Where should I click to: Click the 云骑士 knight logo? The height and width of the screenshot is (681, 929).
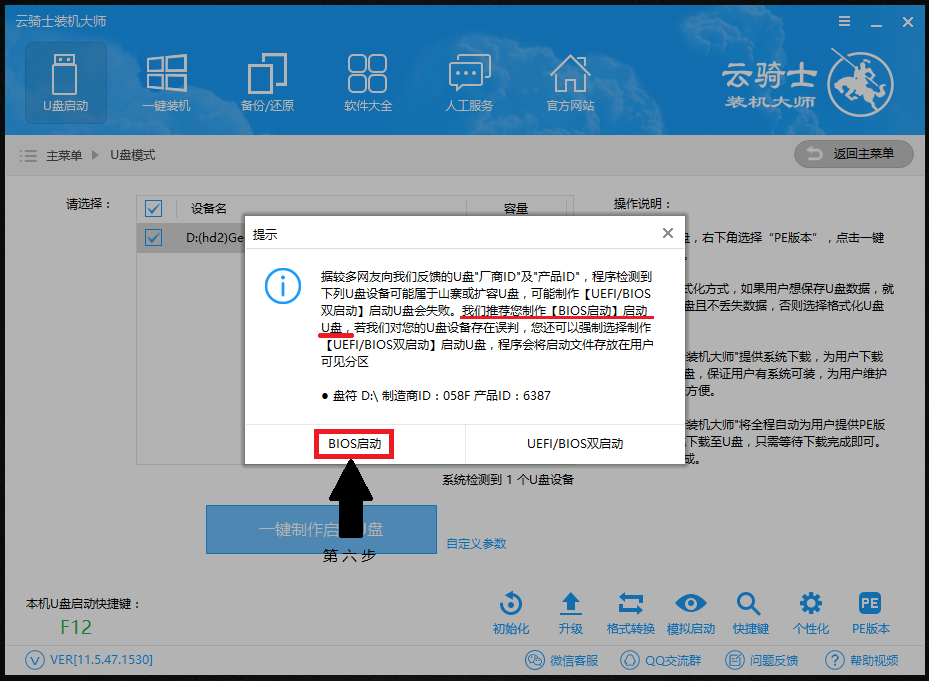coord(860,83)
